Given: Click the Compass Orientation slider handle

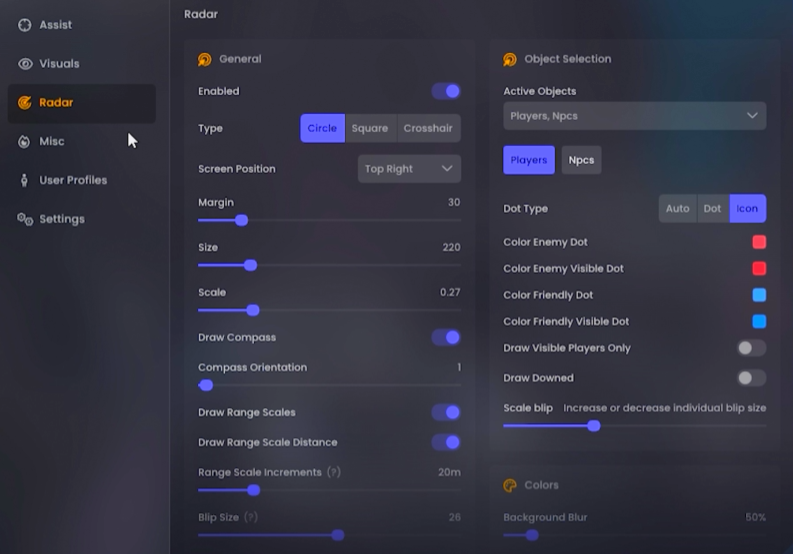Looking at the screenshot, I should 206,385.
